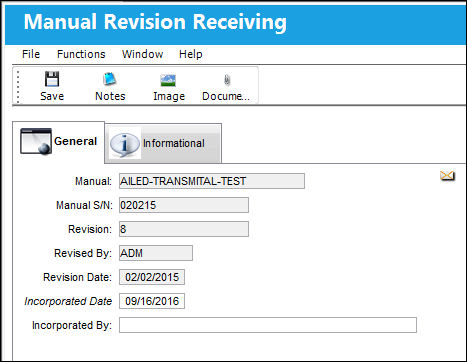Open the Functions menu
467x362 pixels.
coord(81,54)
